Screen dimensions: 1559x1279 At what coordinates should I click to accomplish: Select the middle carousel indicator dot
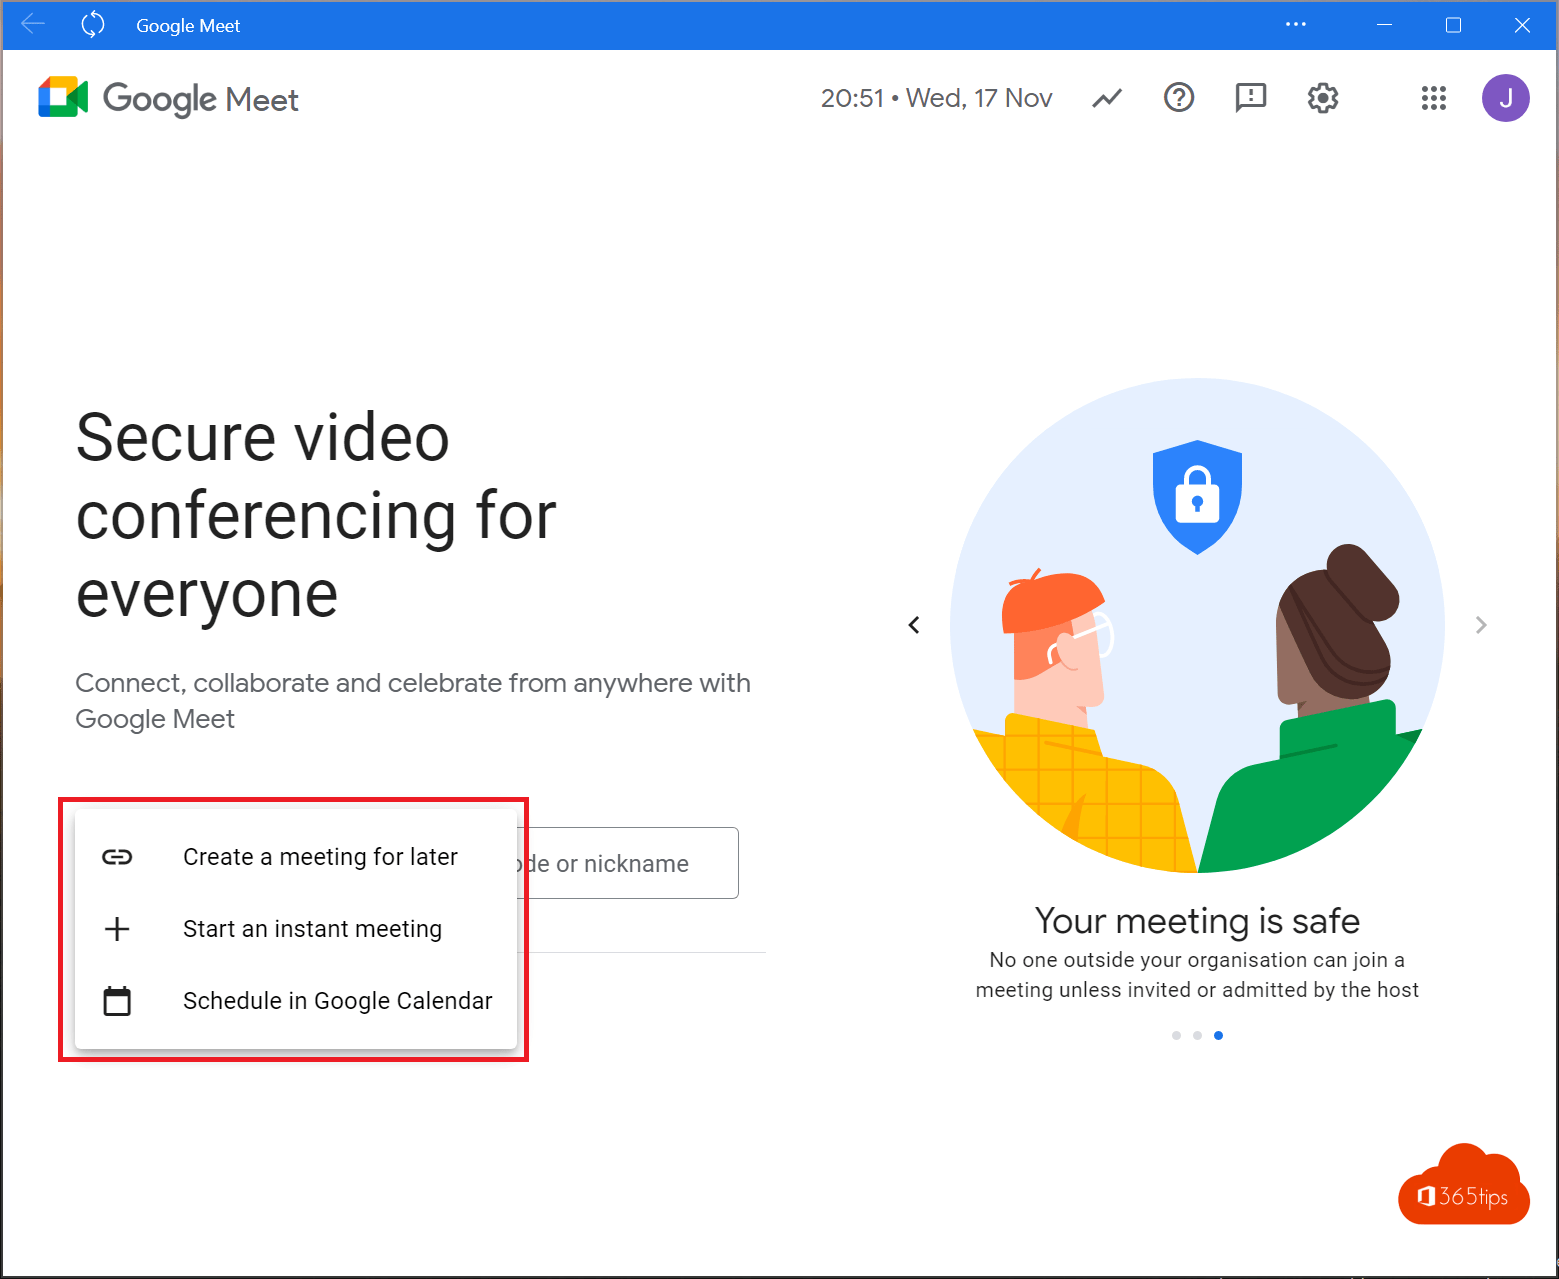click(1197, 1035)
